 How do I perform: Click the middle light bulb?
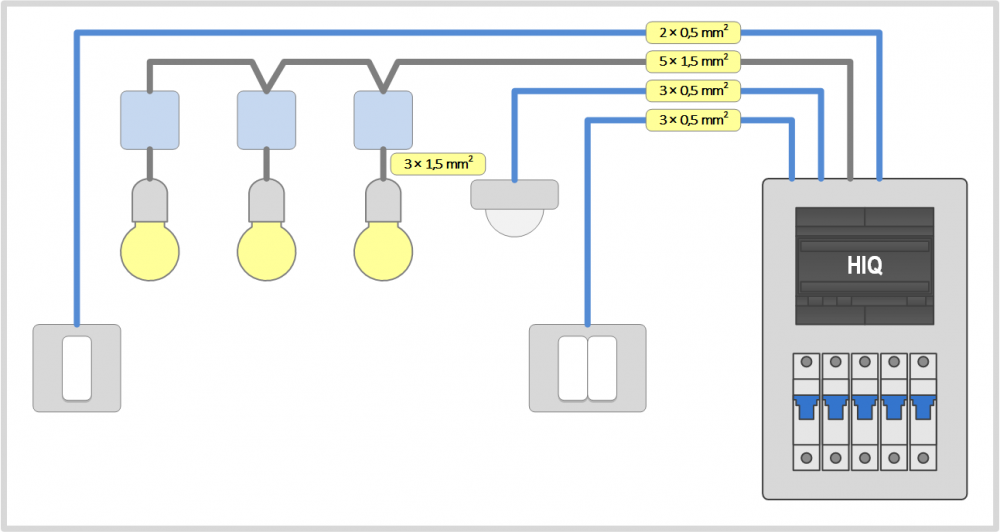click(267, 230)
